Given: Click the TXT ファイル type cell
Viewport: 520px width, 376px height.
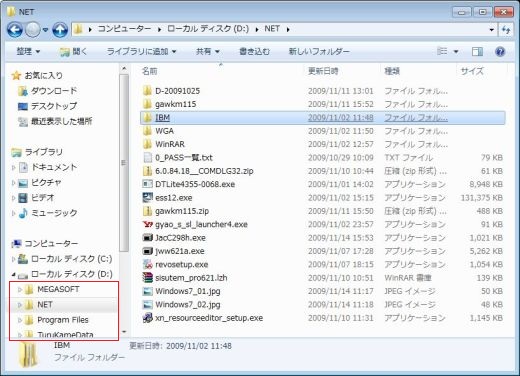Looking at the screenshot, I should (409, 158).
